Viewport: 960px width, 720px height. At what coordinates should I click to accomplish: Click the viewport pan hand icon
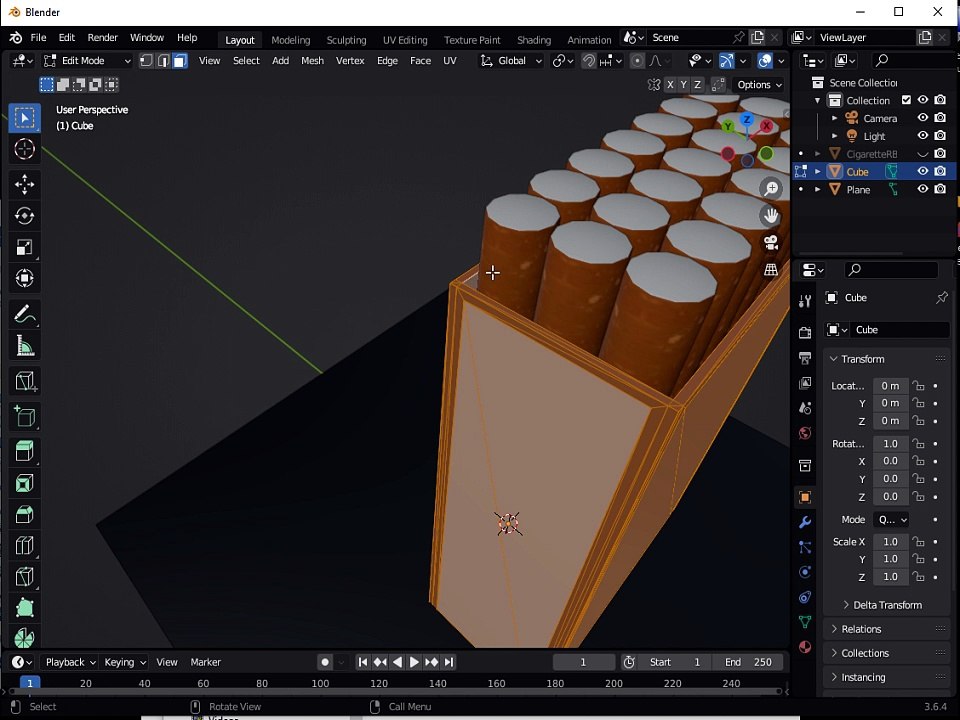click(771, 215)
